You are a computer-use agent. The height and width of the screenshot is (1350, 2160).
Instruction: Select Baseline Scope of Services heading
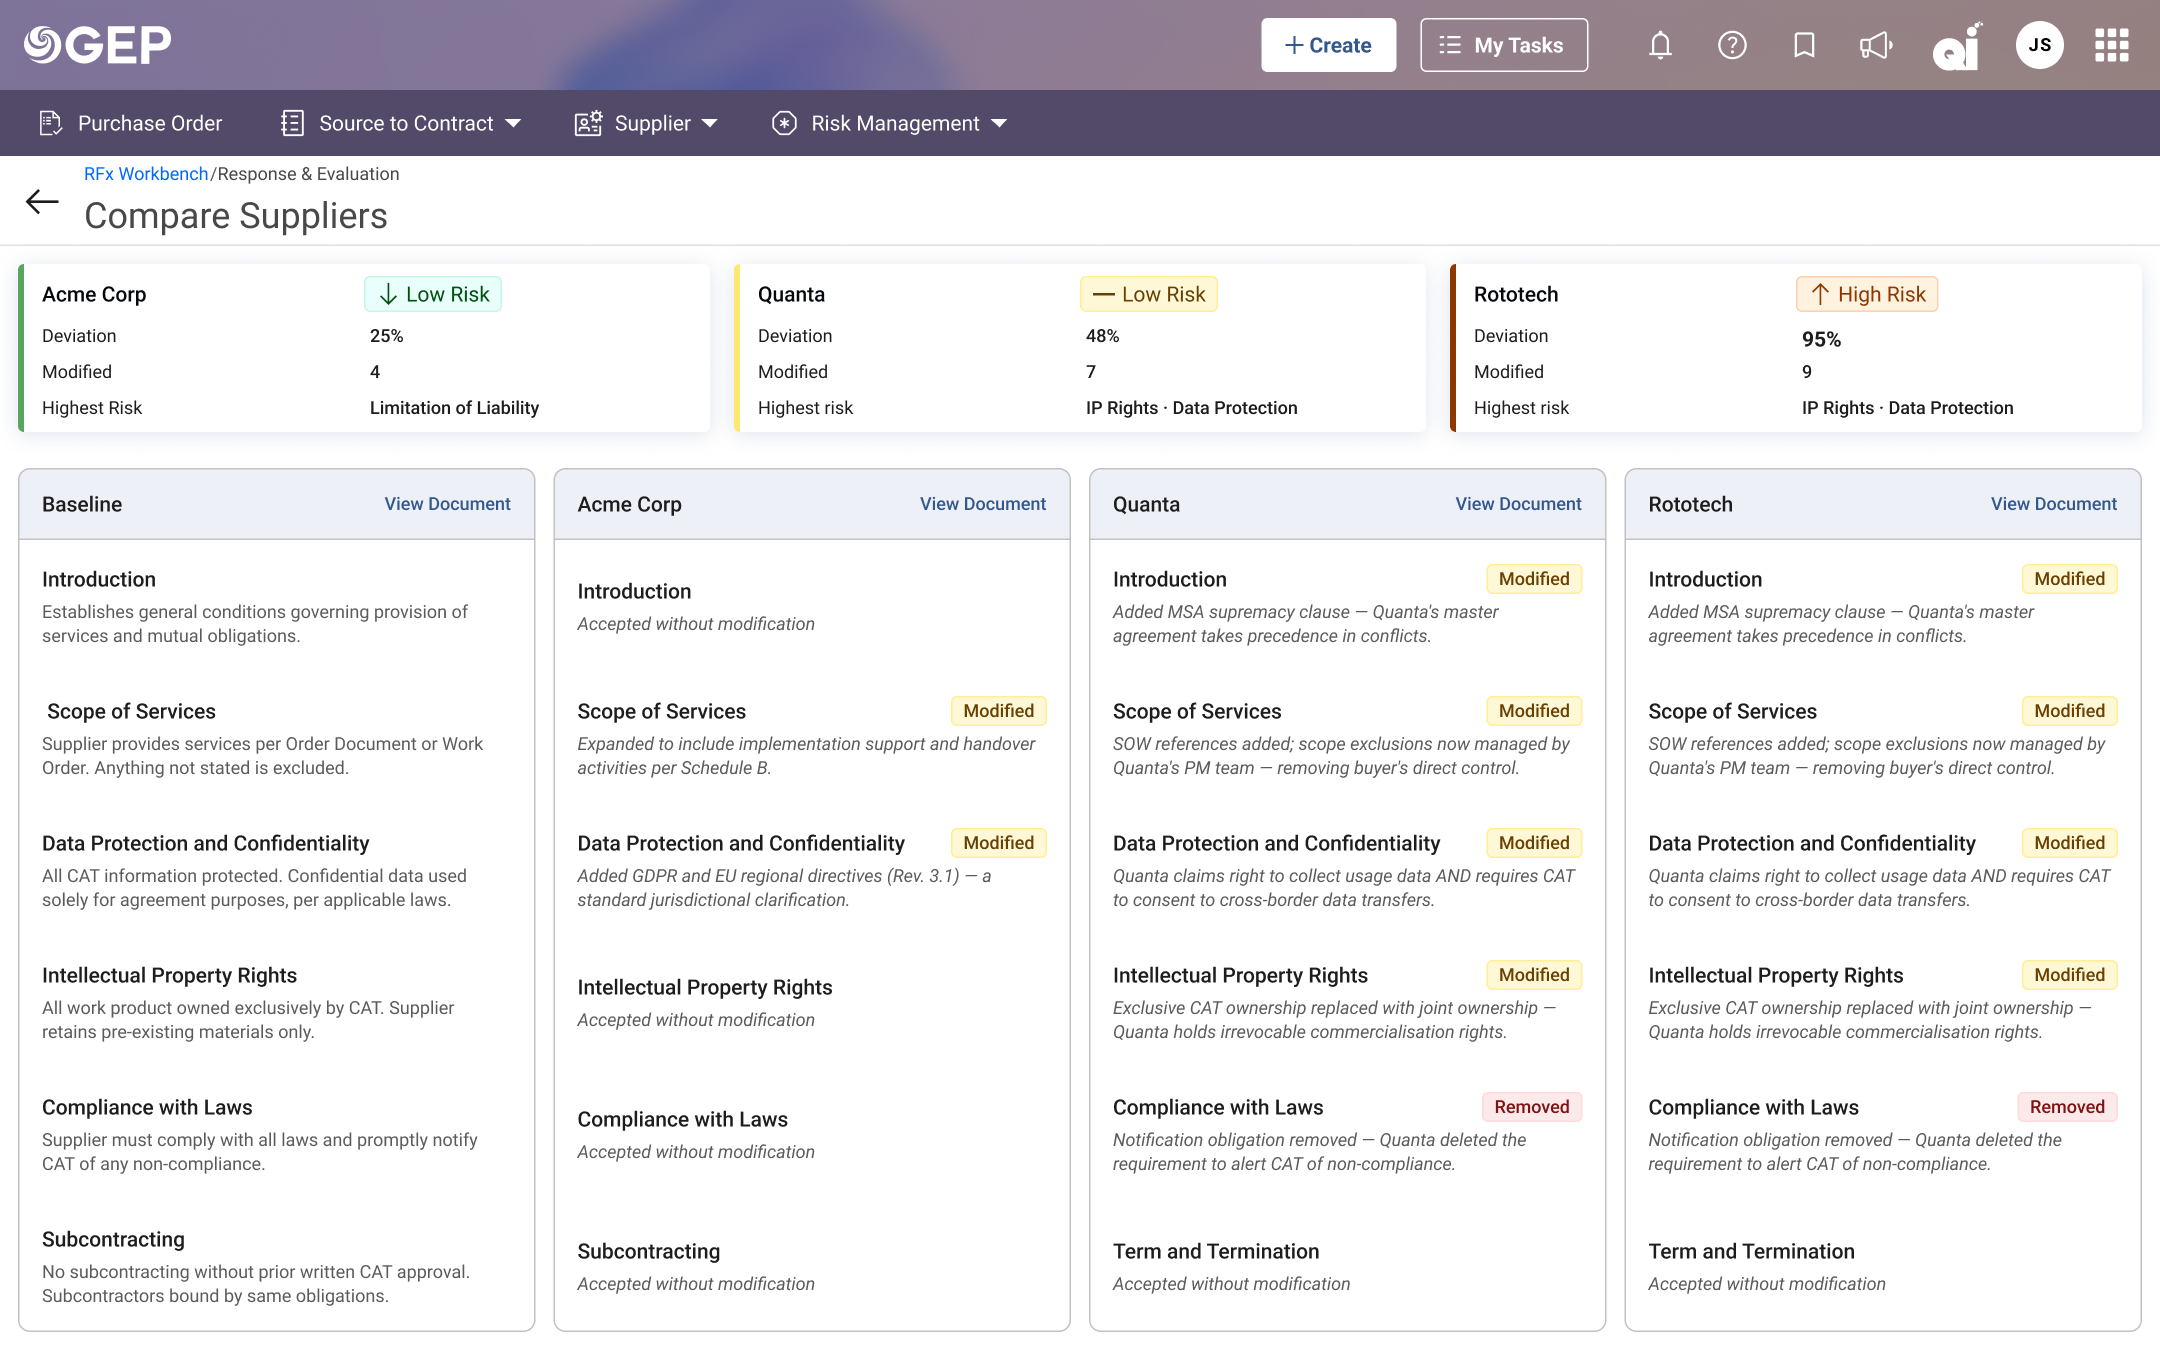click(x=131, y=711)
